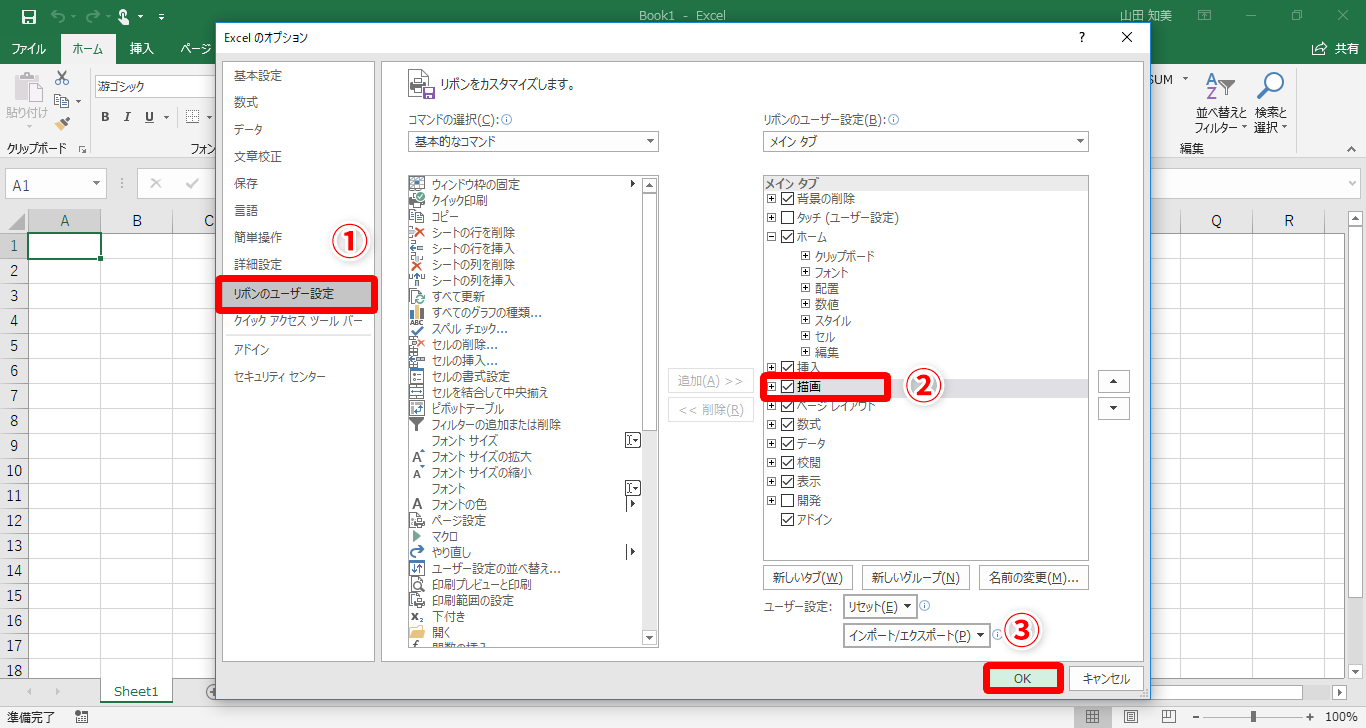Click the 名前の変更 button
This screenshot has width=1366, height=728.
[1034, 577]
